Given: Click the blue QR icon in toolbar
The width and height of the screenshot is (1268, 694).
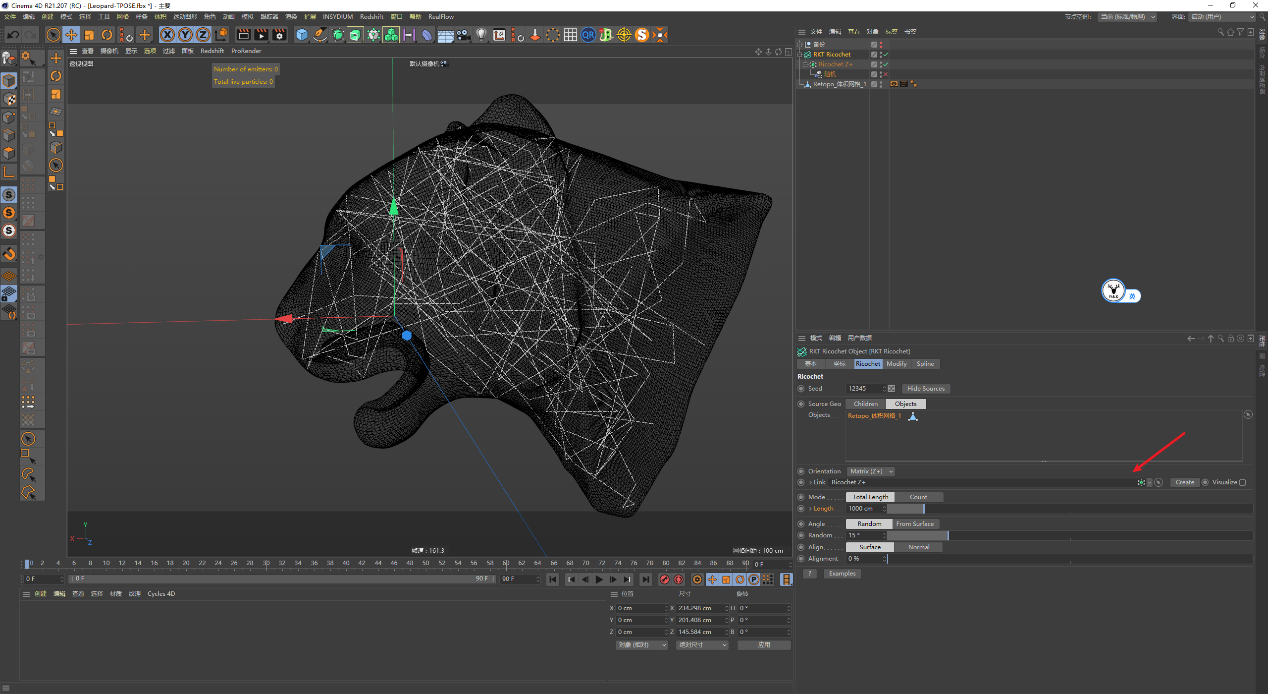Looking at the screenshot, I should point(588,35).
